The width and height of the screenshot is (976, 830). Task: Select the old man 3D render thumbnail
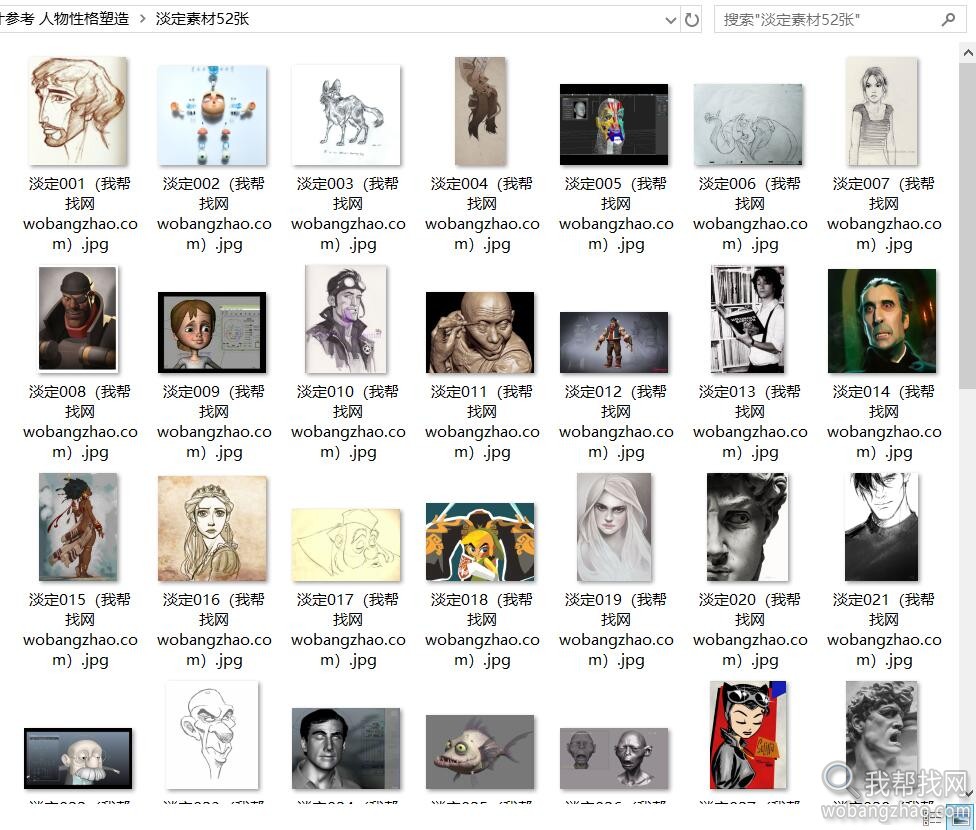click(78, 758)
